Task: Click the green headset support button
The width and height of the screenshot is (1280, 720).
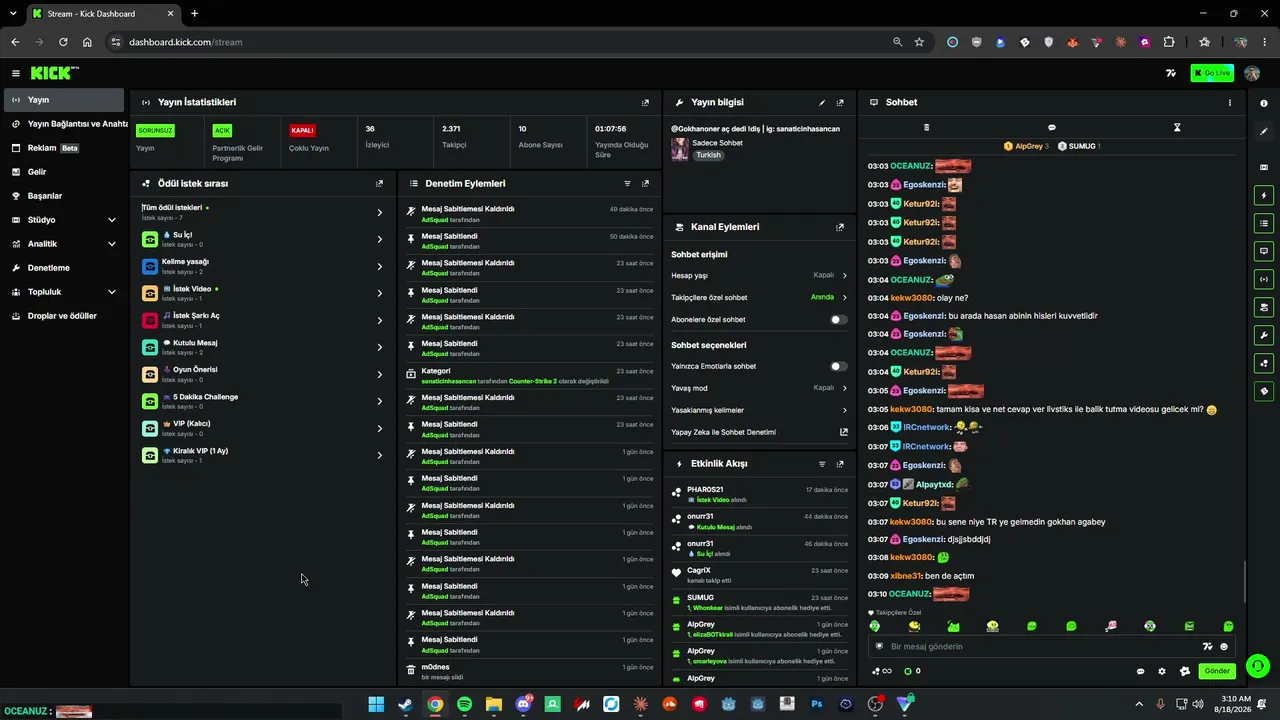Action: 1258,665
